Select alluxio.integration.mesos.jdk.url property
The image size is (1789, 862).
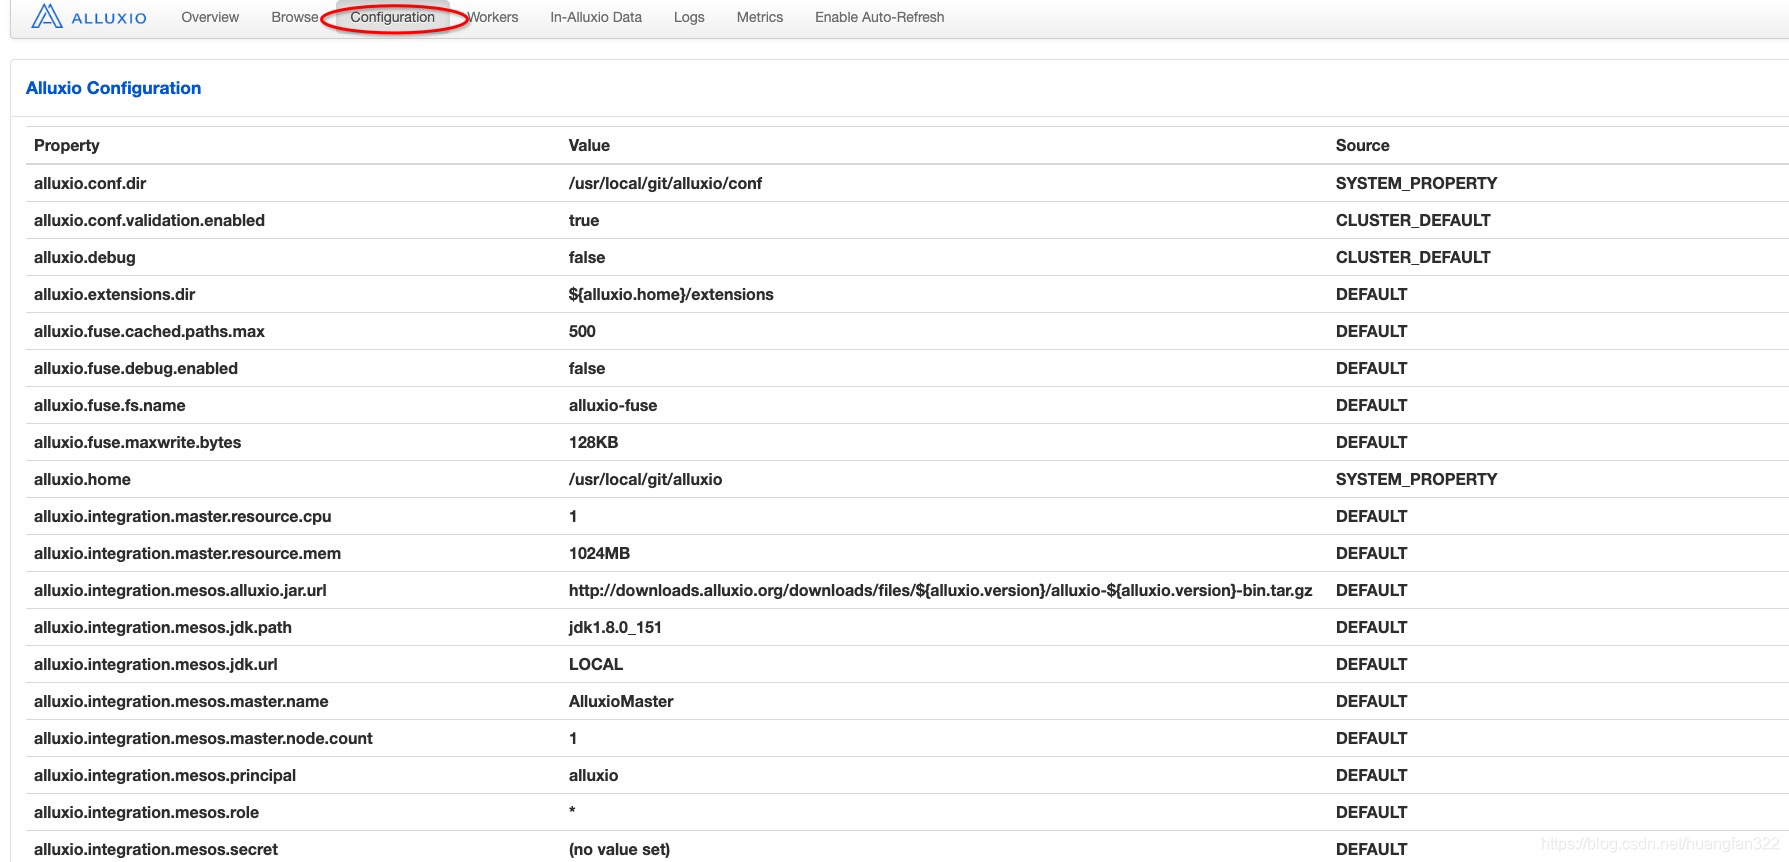click(156, 664)
